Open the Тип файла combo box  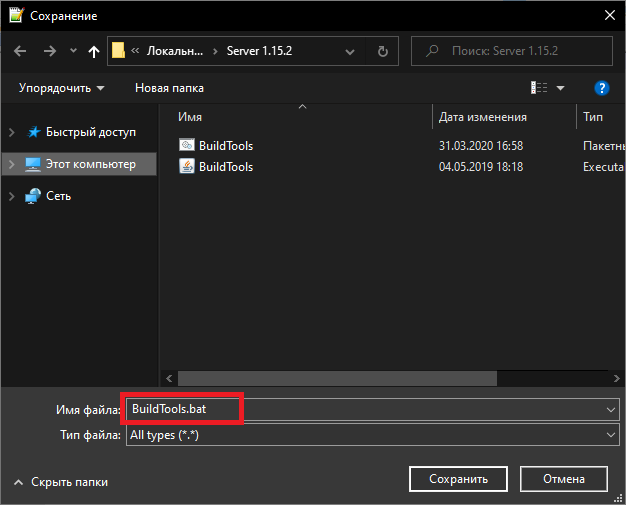coord(372,435)
